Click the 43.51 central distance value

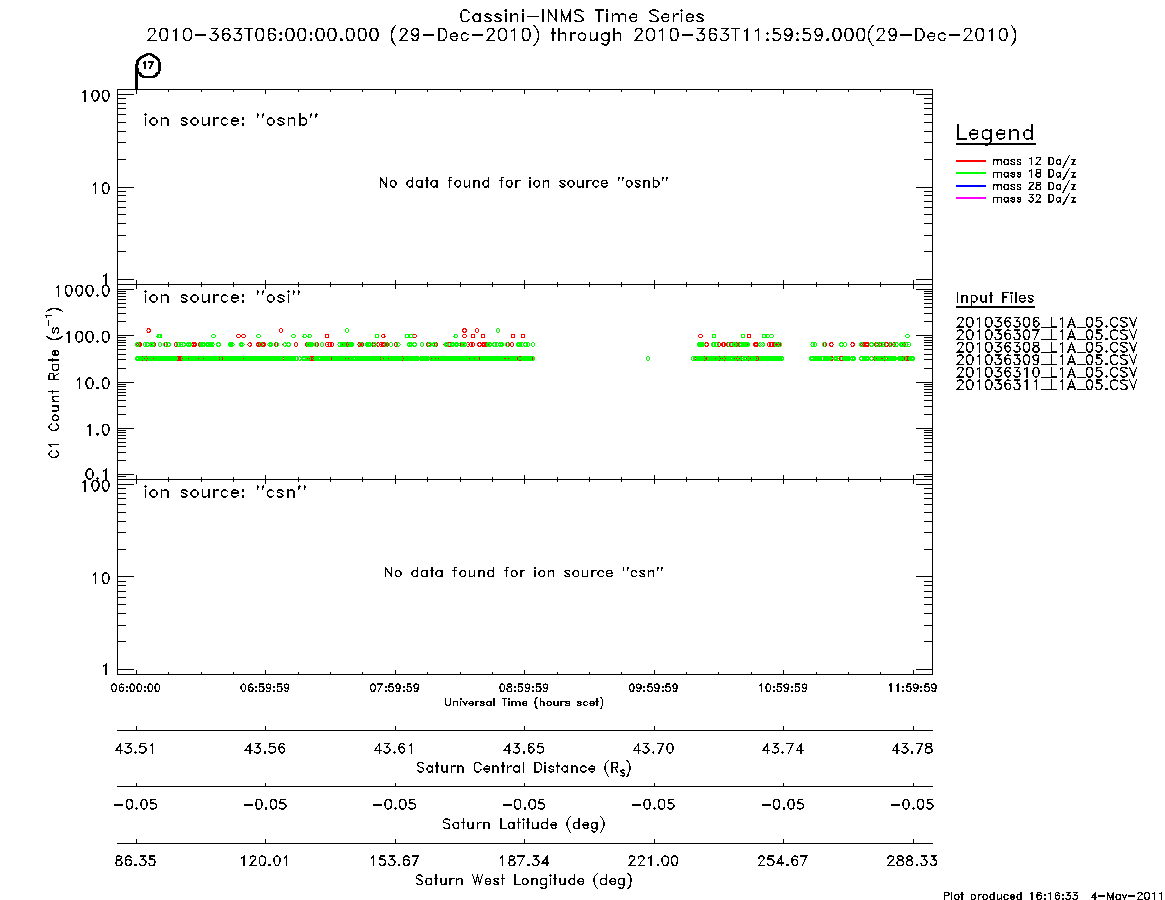point(135,748)
